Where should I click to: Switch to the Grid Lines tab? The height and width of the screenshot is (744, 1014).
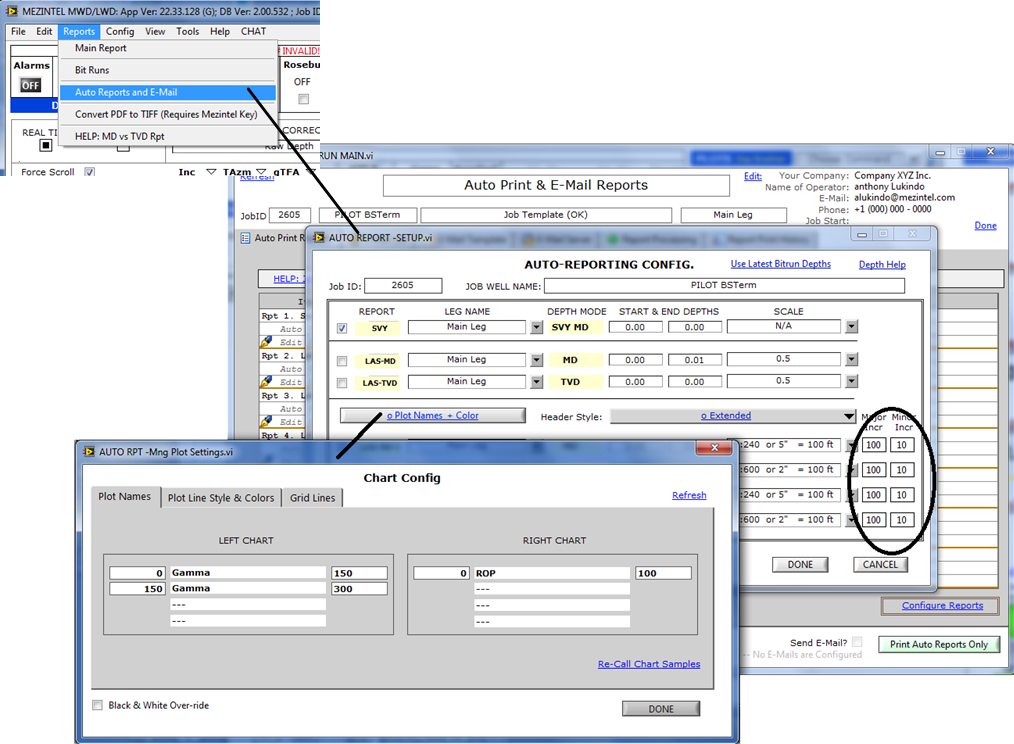312,498
